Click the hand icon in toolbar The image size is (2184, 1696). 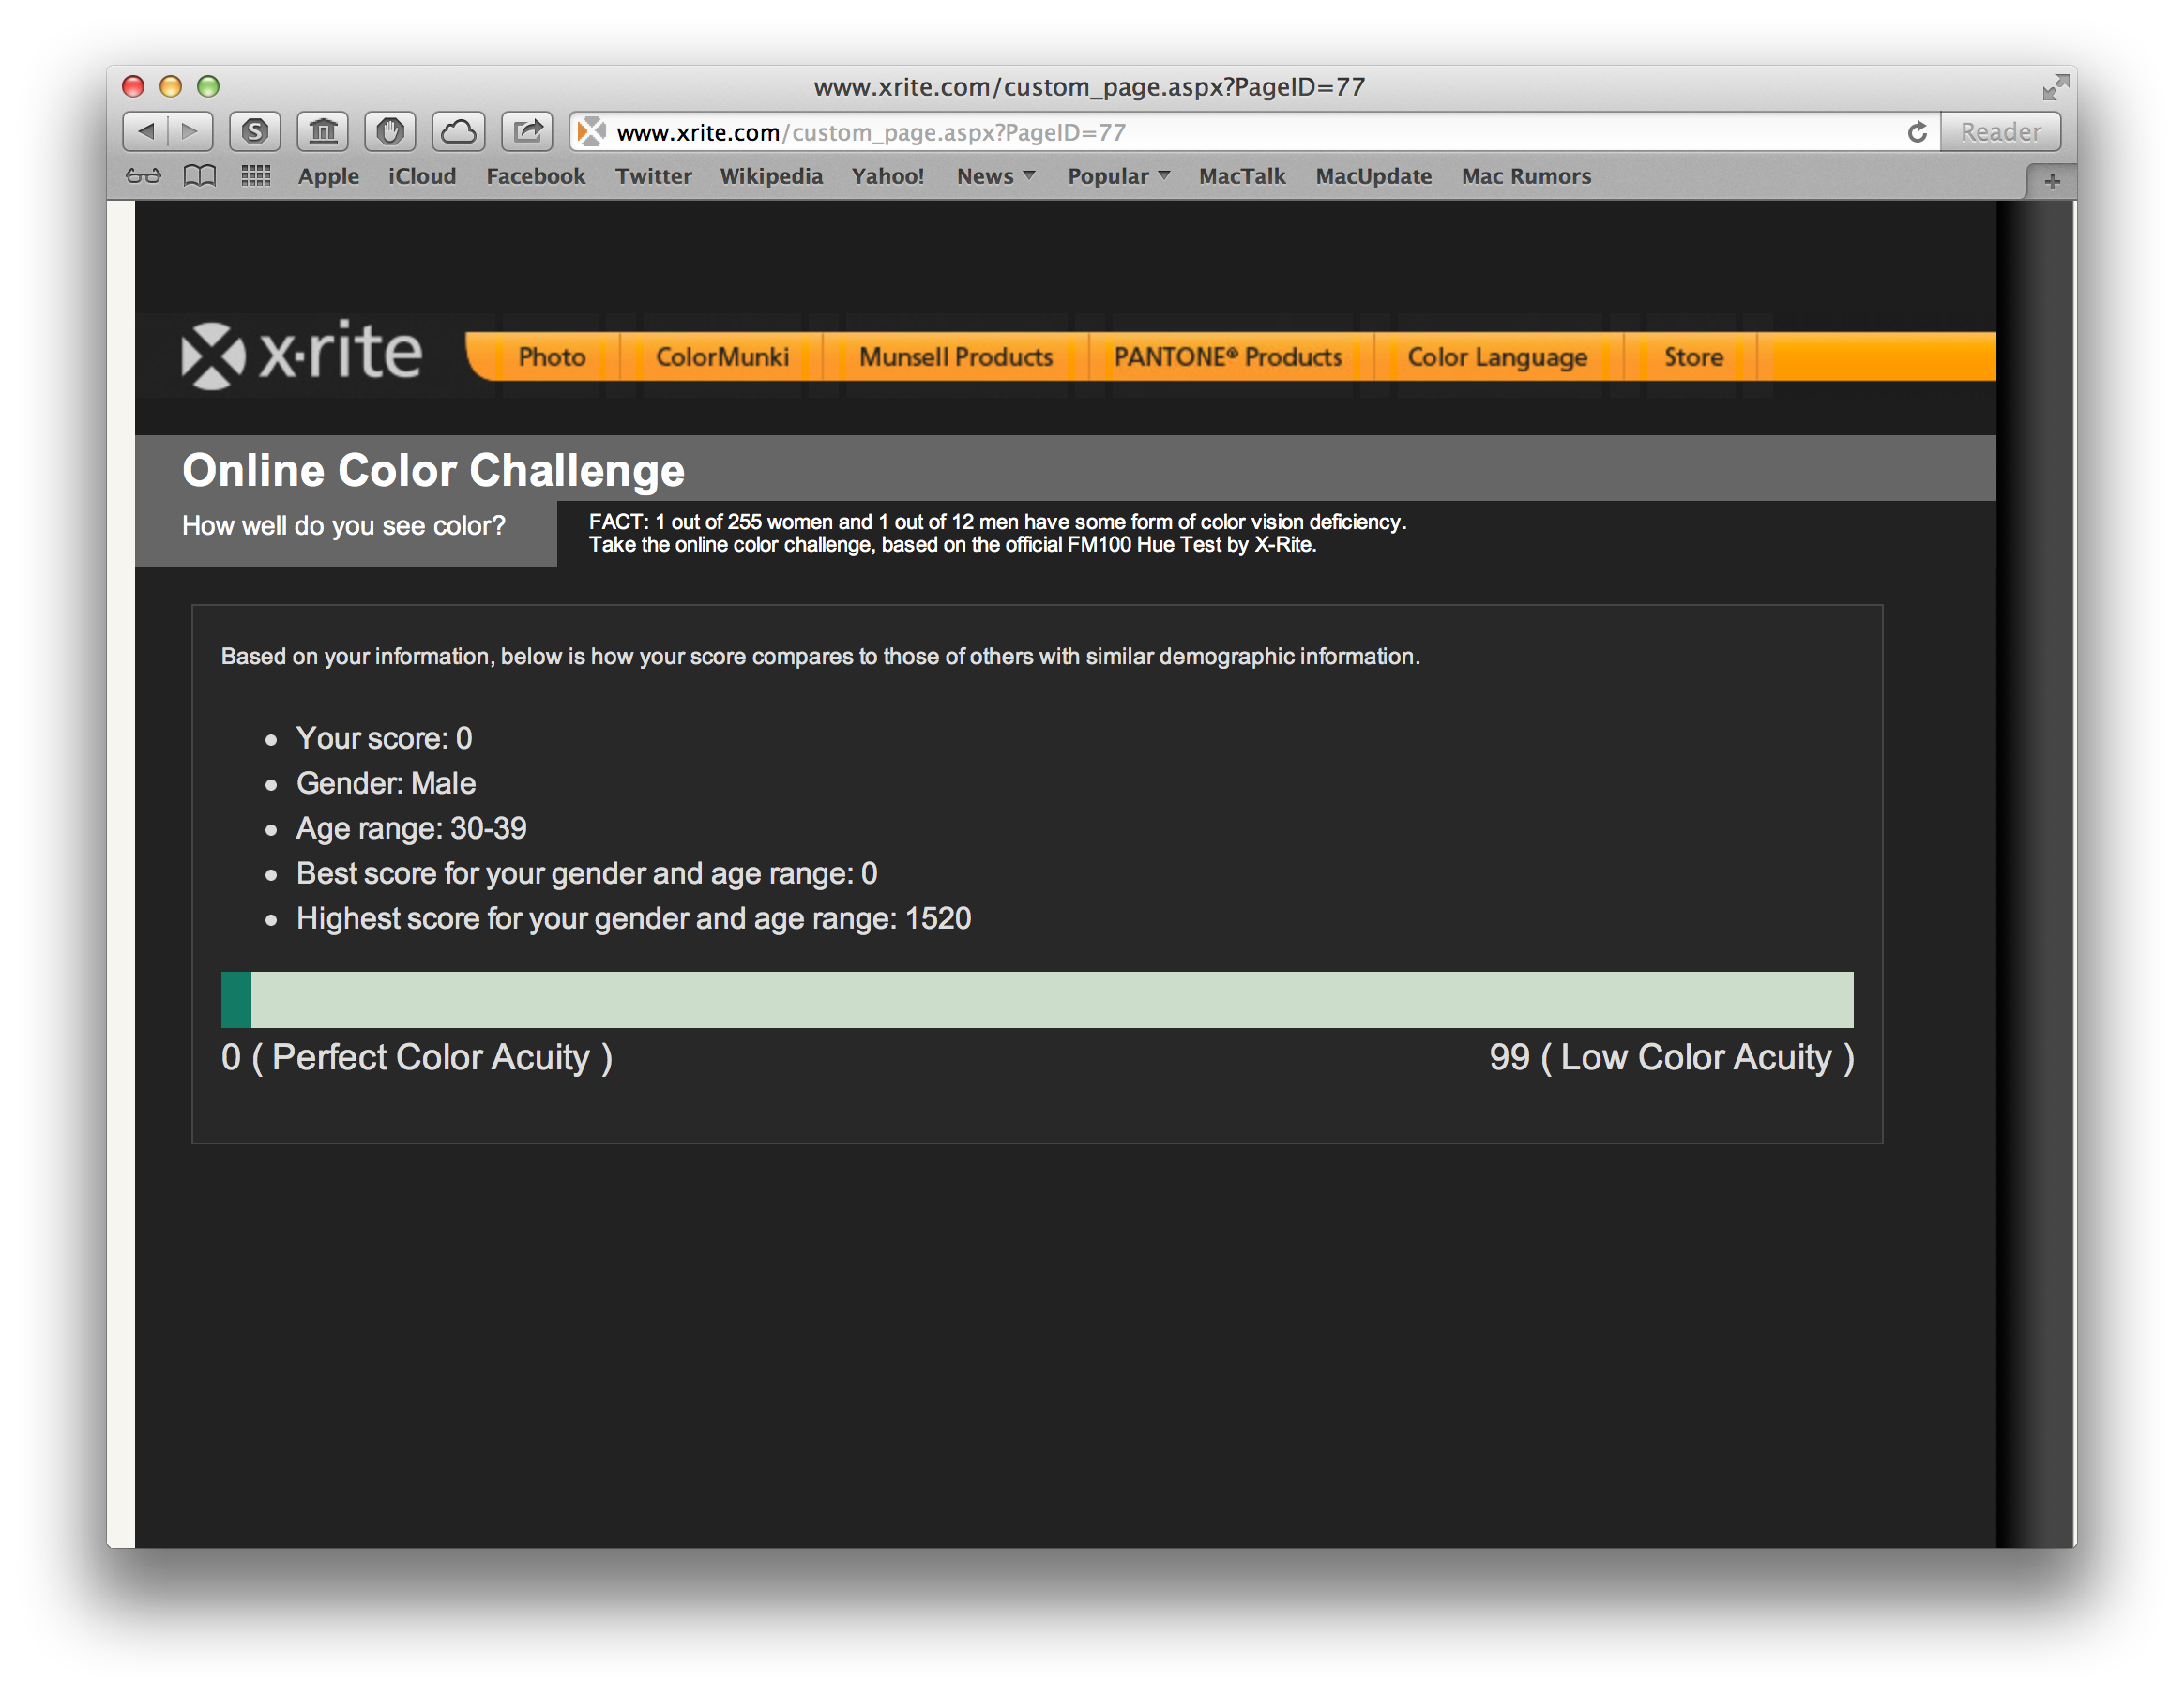point(390,131)
